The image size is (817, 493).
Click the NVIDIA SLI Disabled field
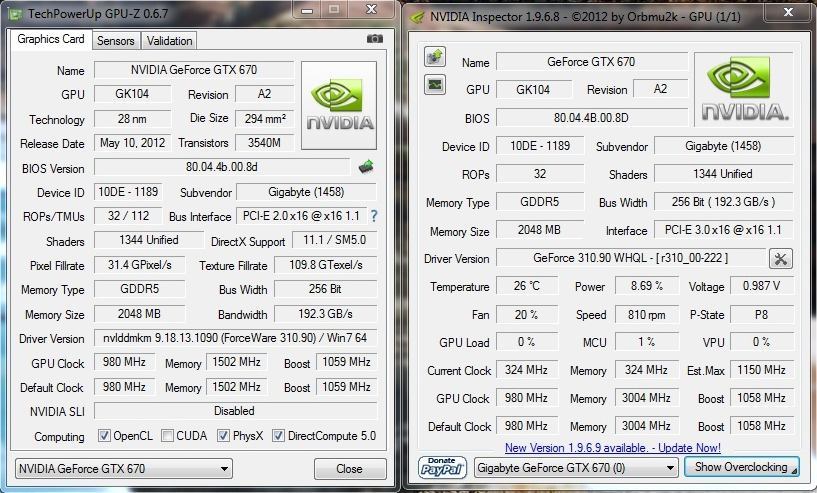(235, 411)
